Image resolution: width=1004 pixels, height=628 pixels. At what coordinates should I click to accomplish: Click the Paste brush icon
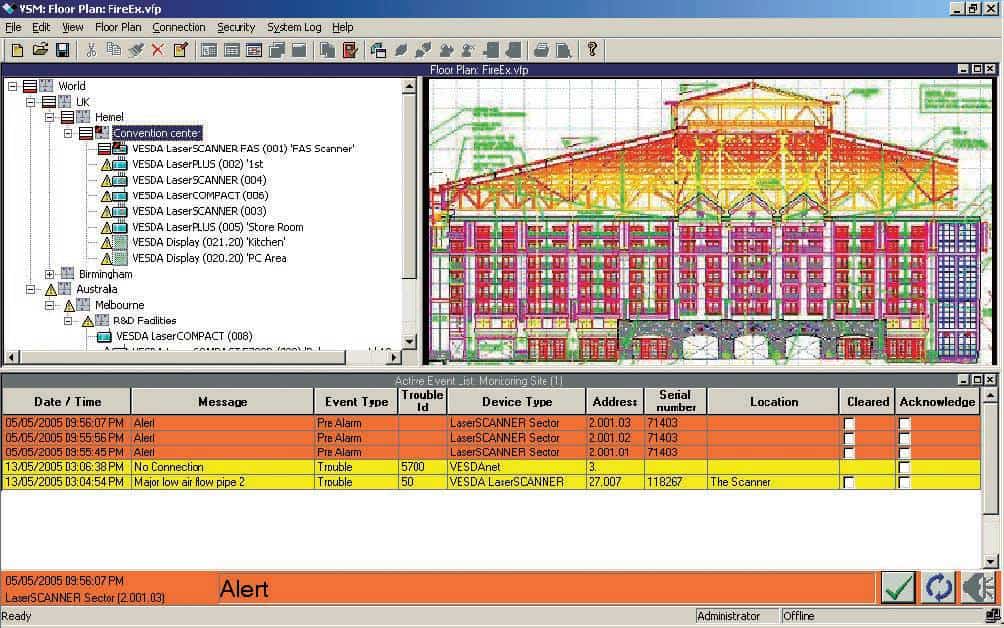click(136, 50)
